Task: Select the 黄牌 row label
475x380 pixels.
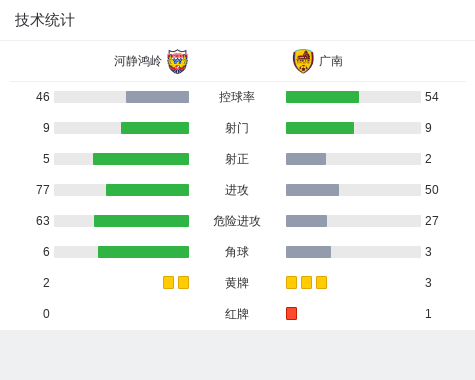Action: tap(237, 283)
